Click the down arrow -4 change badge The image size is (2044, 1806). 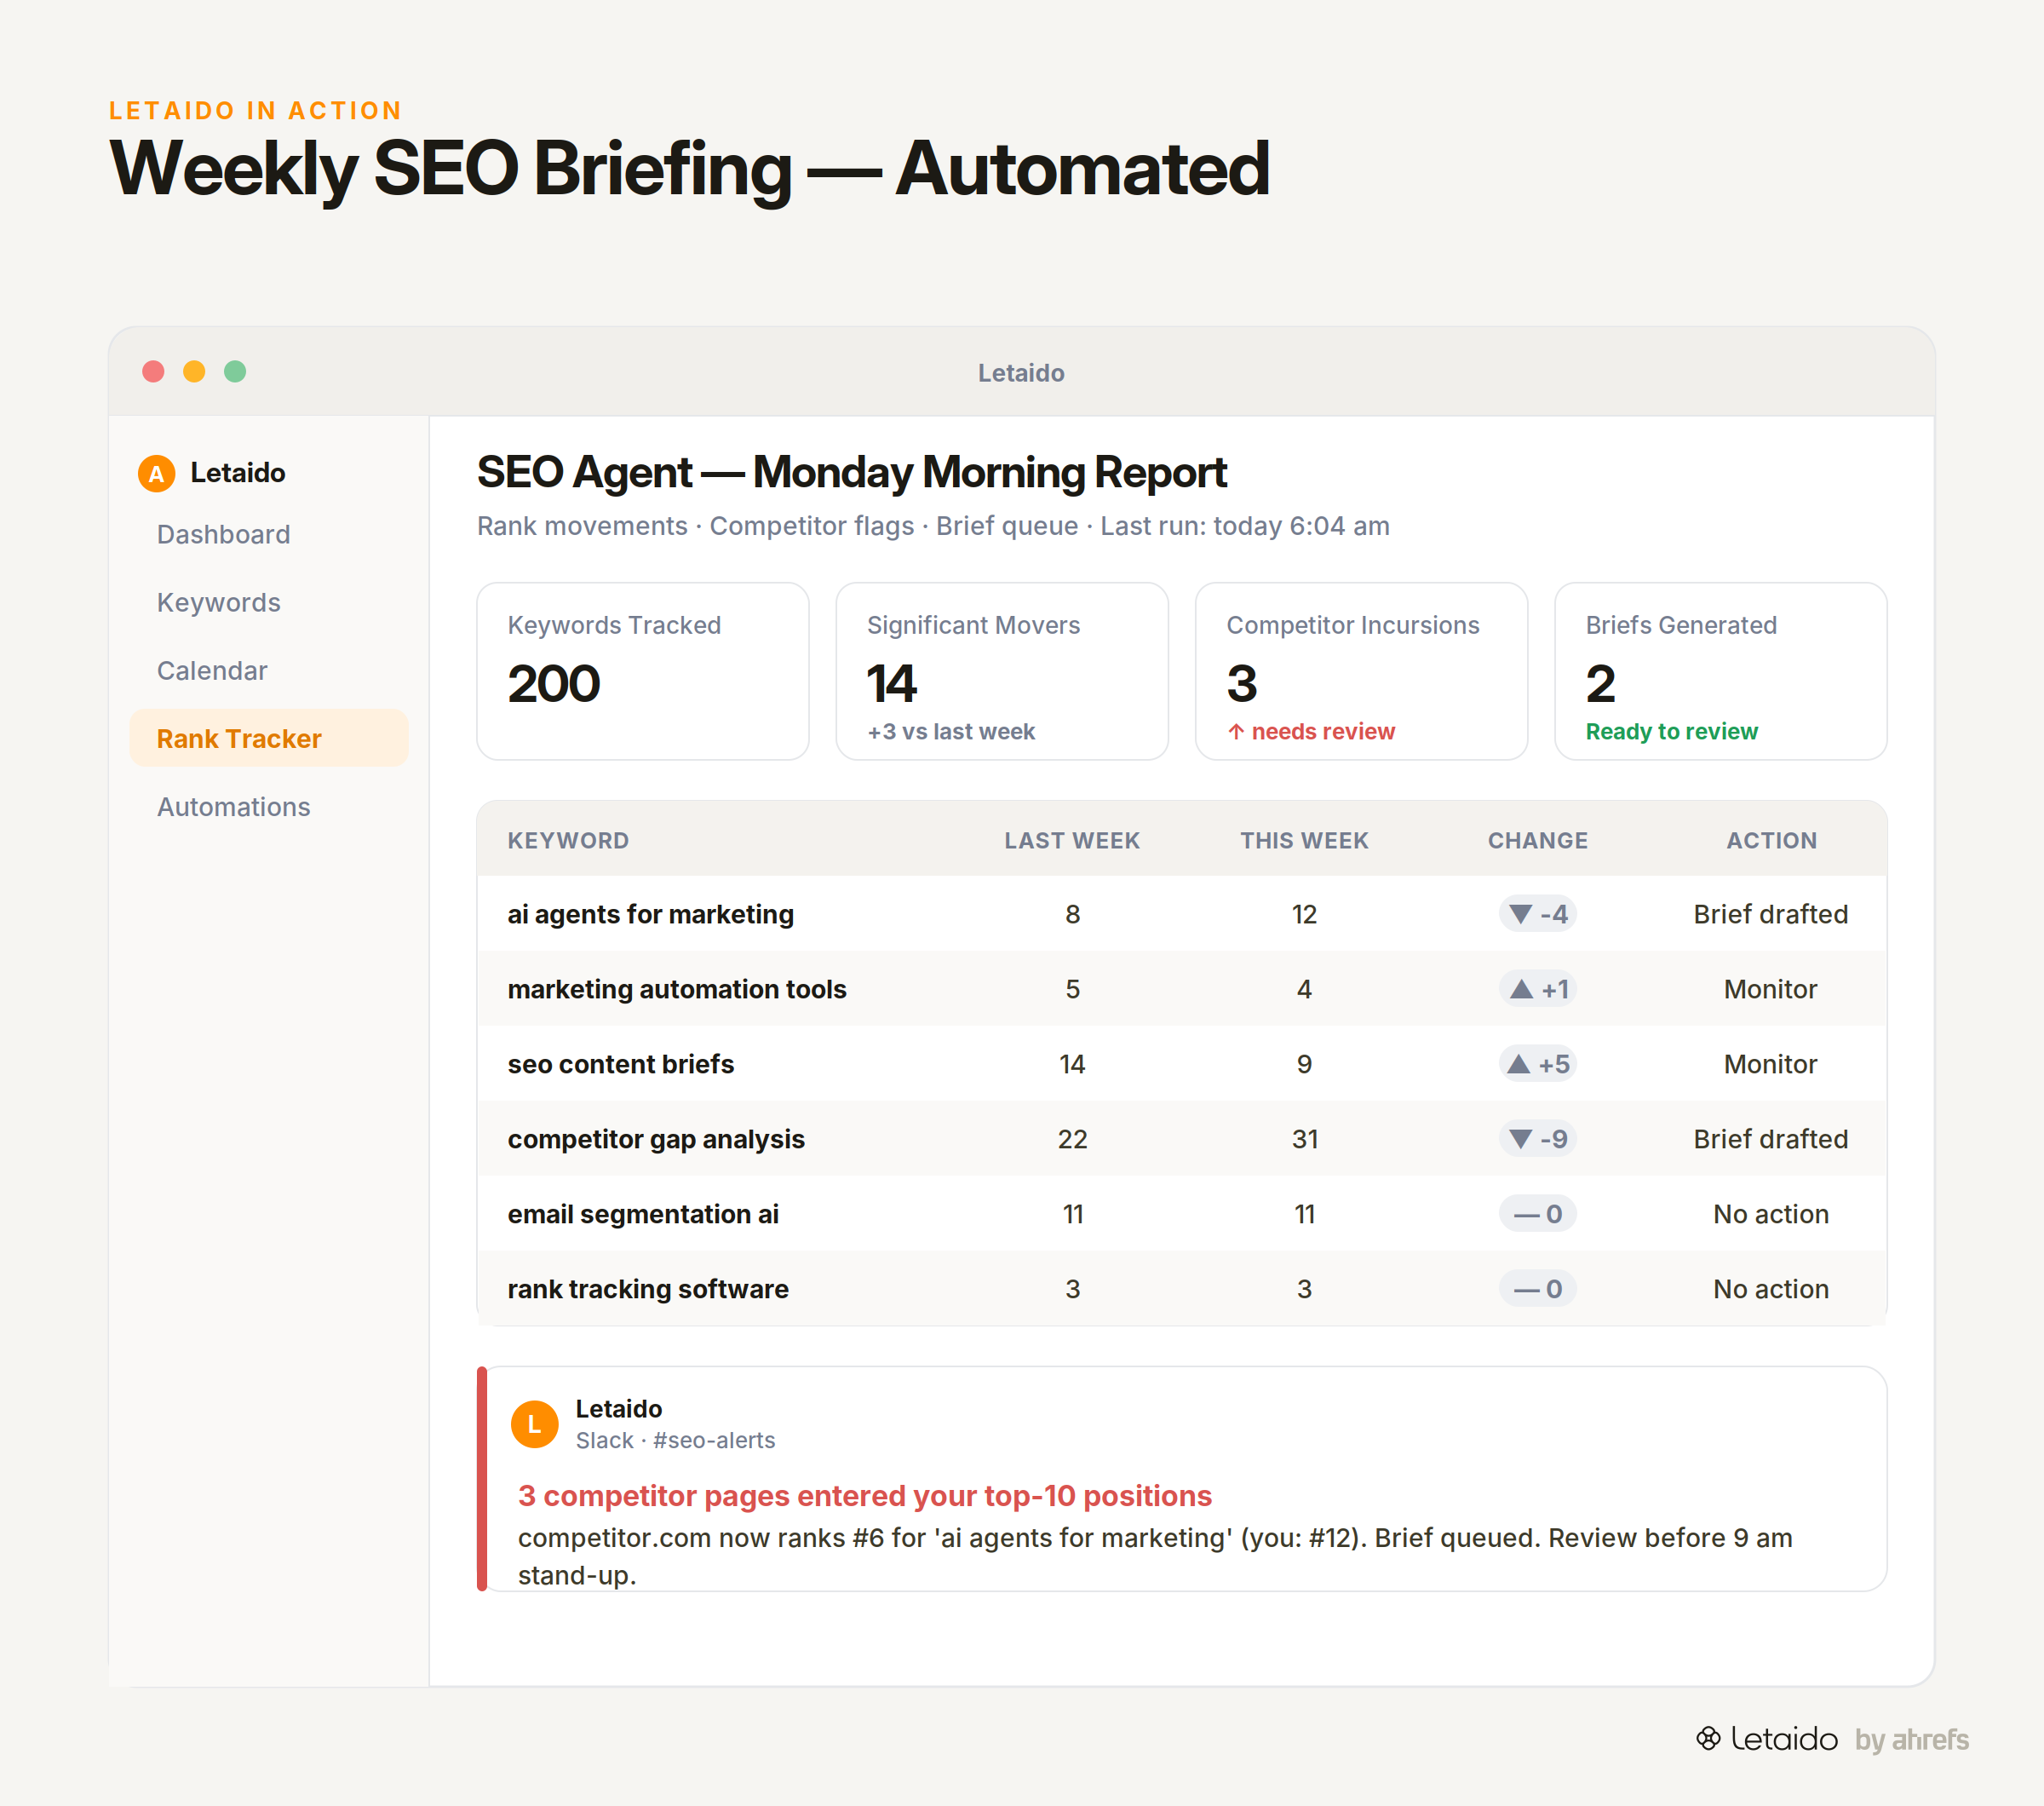click(1537, 914)
